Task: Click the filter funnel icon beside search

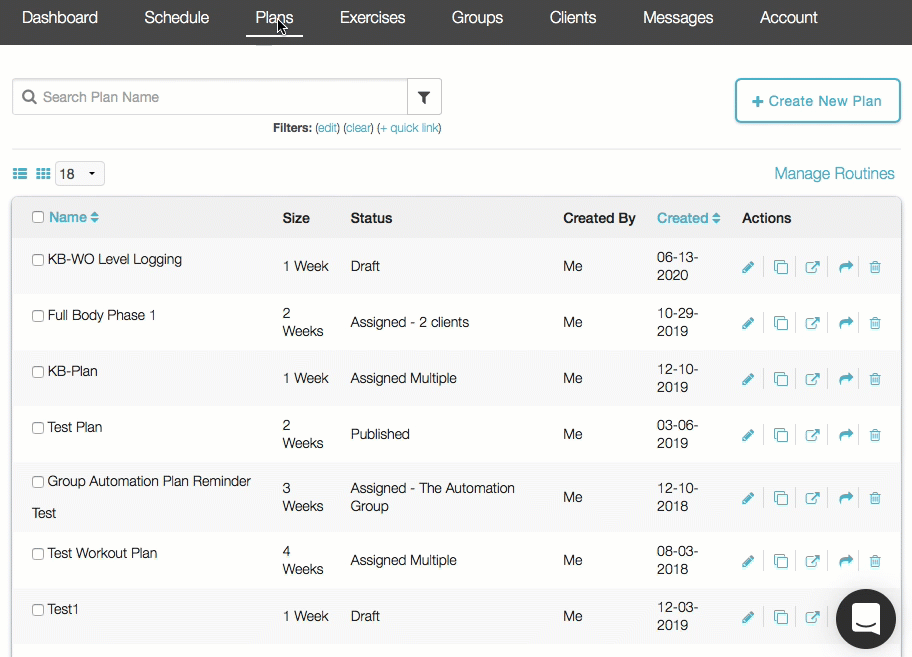Action: coord(424,97)
